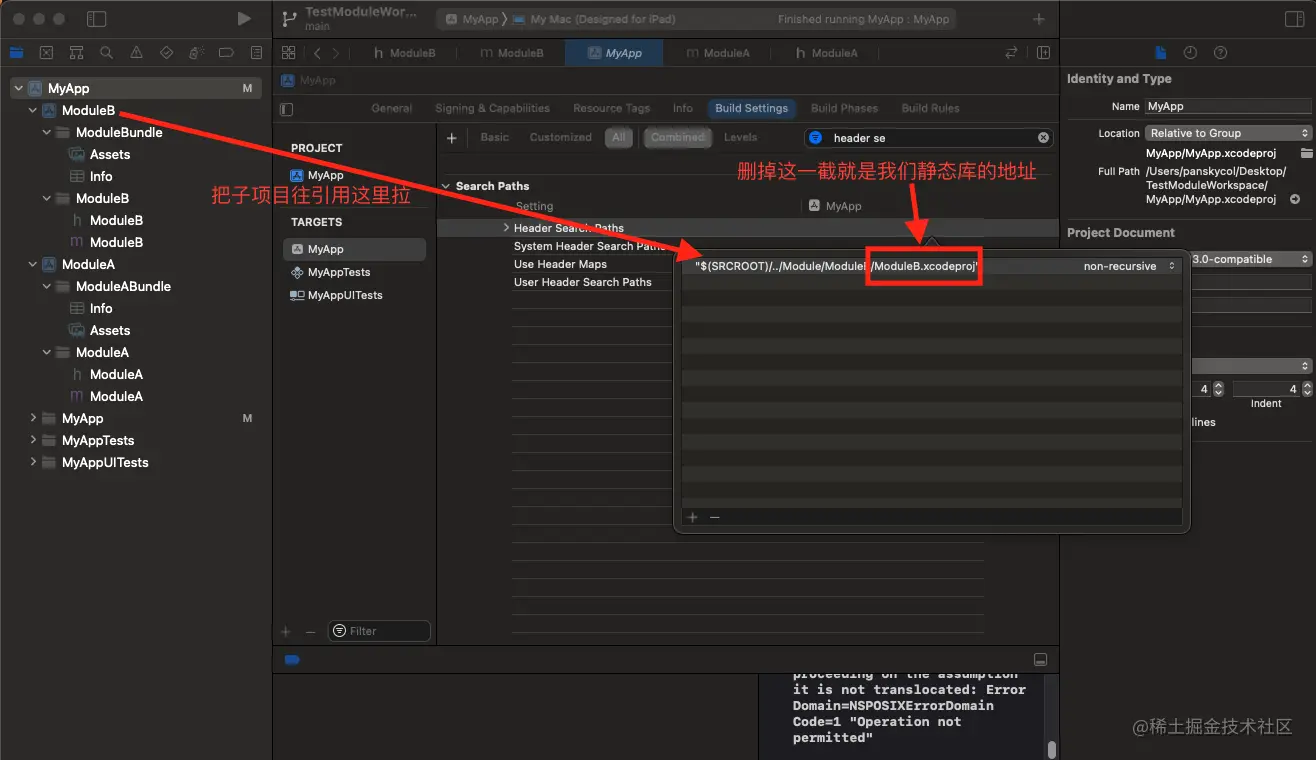Collapse the ModuleA project node
Screen dimensions: 1316x760
point(33,264)
